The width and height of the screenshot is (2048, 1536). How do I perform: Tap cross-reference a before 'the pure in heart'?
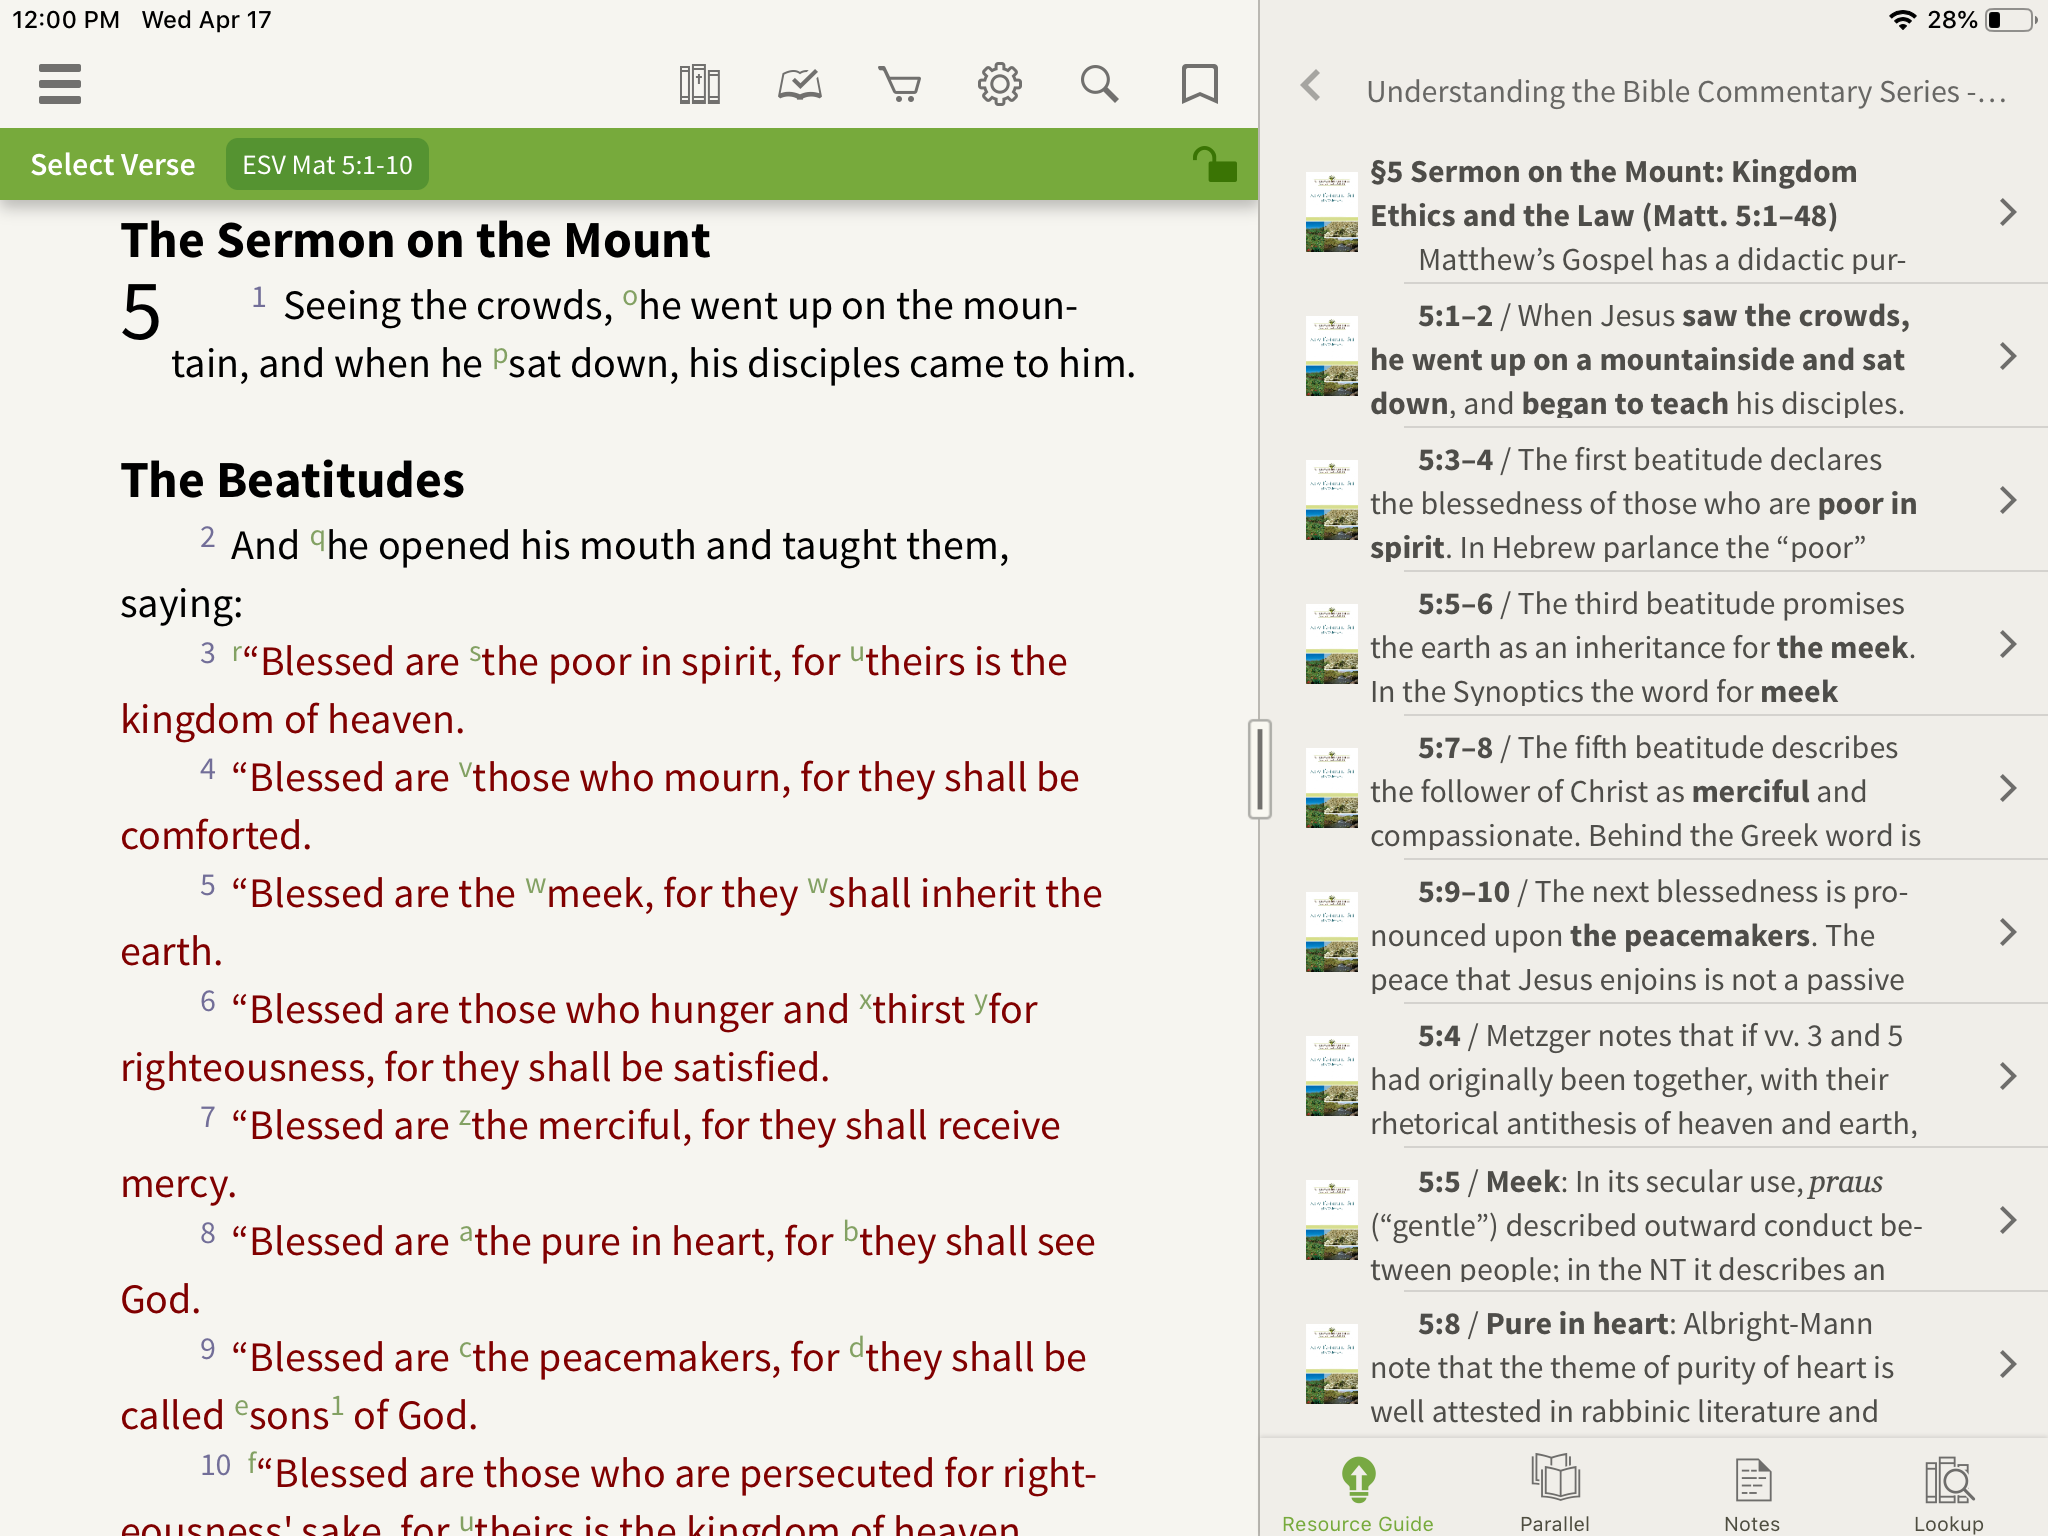pyautogui.click(x=466, y=1234)
